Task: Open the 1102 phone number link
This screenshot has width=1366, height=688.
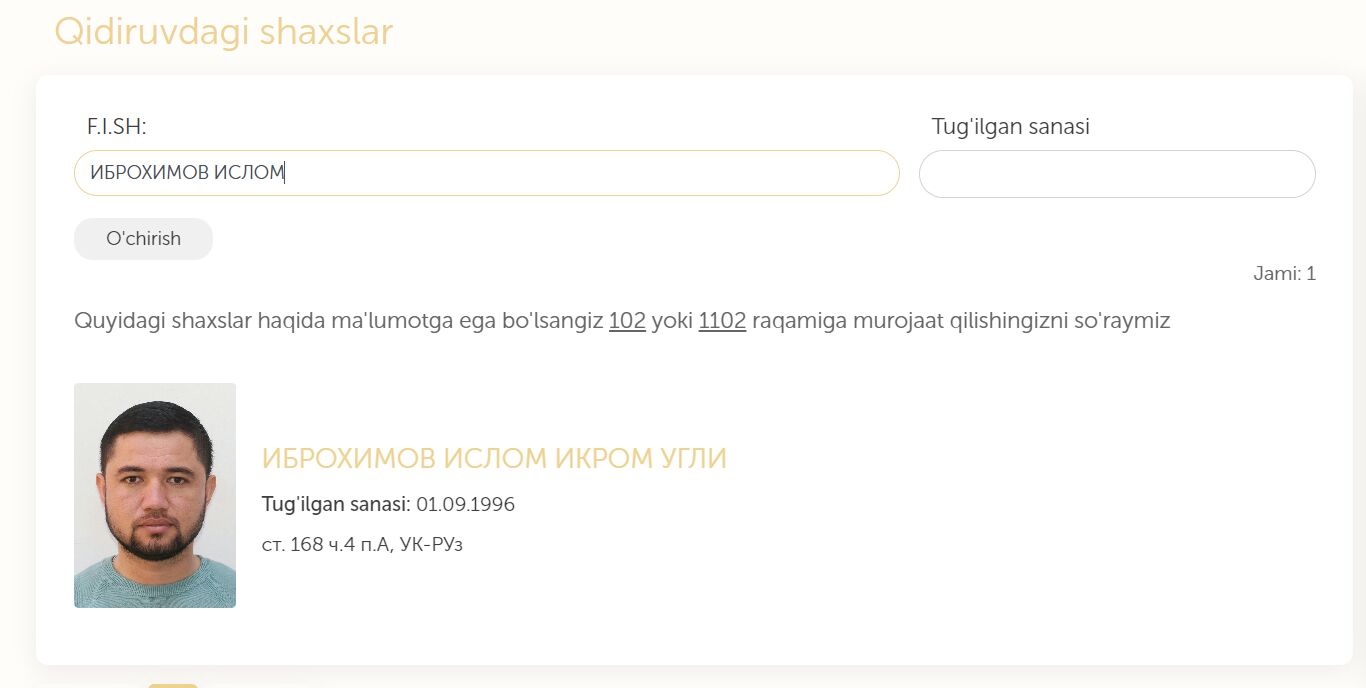Action: 722,322
